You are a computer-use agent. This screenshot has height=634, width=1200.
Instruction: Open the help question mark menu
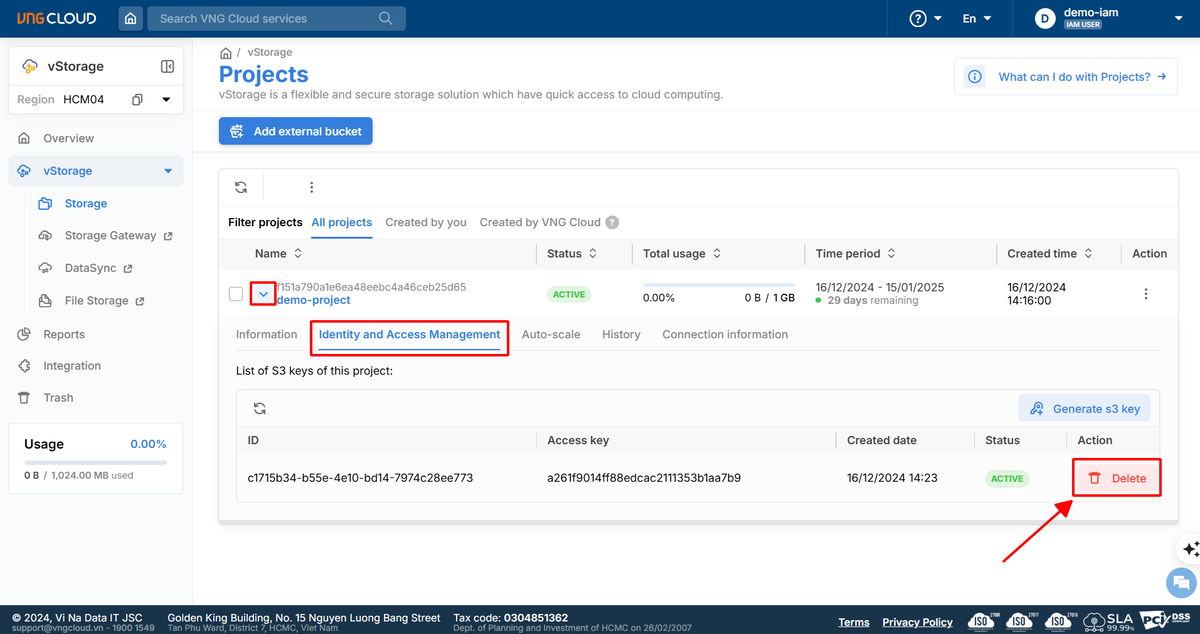coord(926,19)
